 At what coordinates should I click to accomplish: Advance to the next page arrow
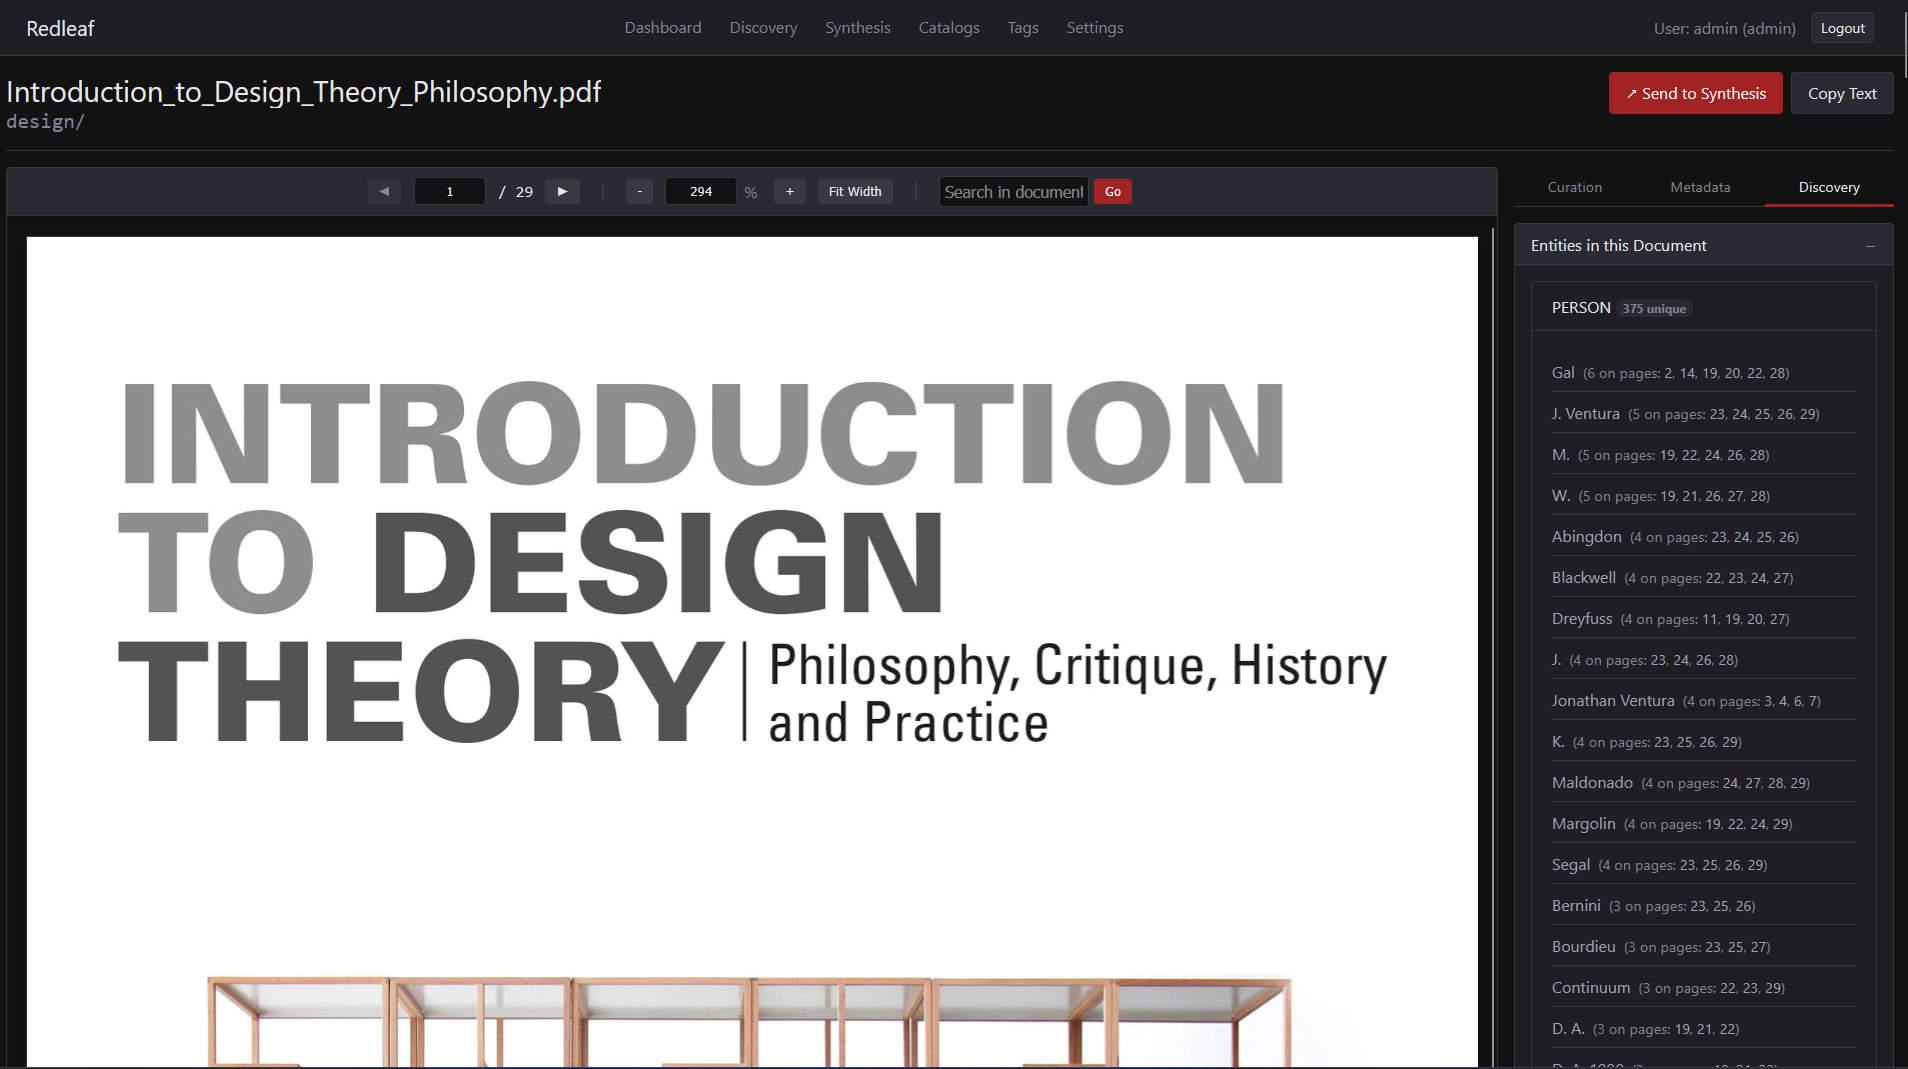[x=562, y=191]
